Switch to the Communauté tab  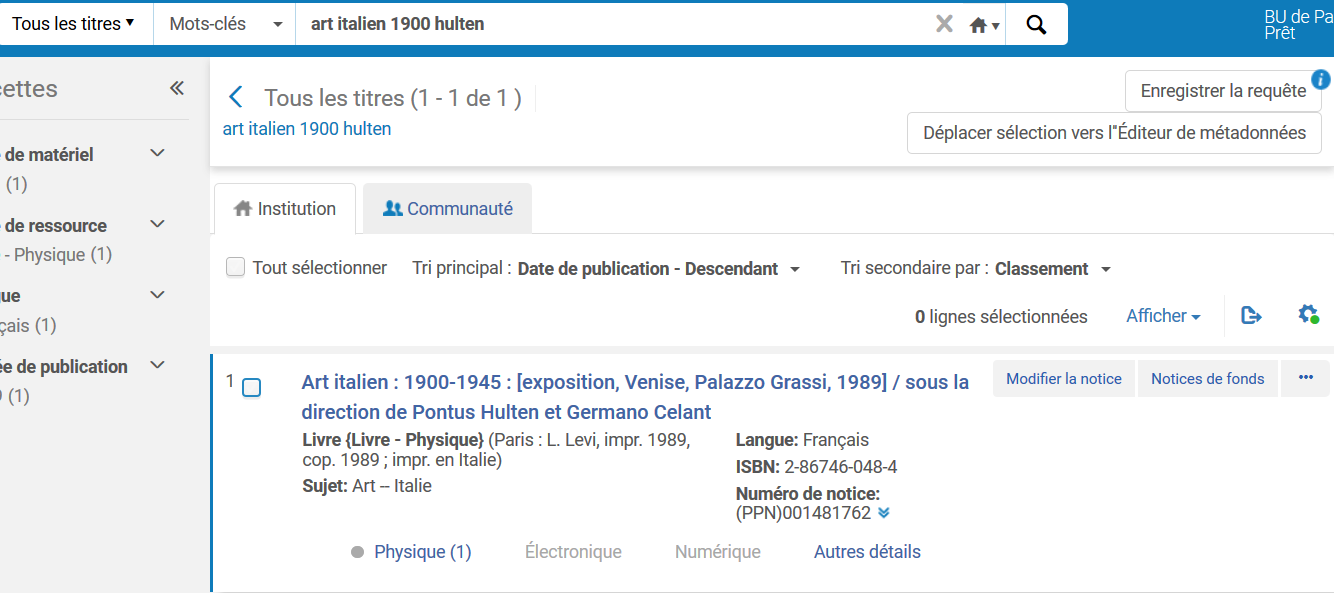[447, 209]
